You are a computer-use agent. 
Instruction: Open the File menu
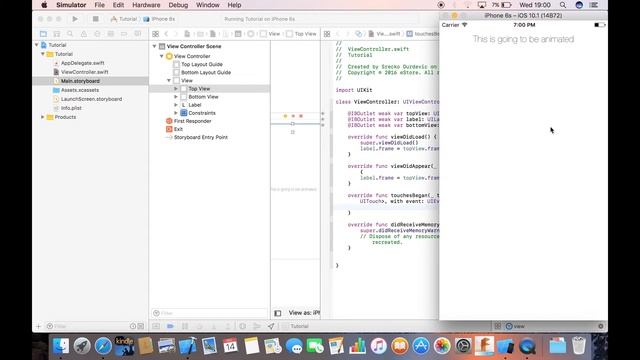click(x=99, y=5)
